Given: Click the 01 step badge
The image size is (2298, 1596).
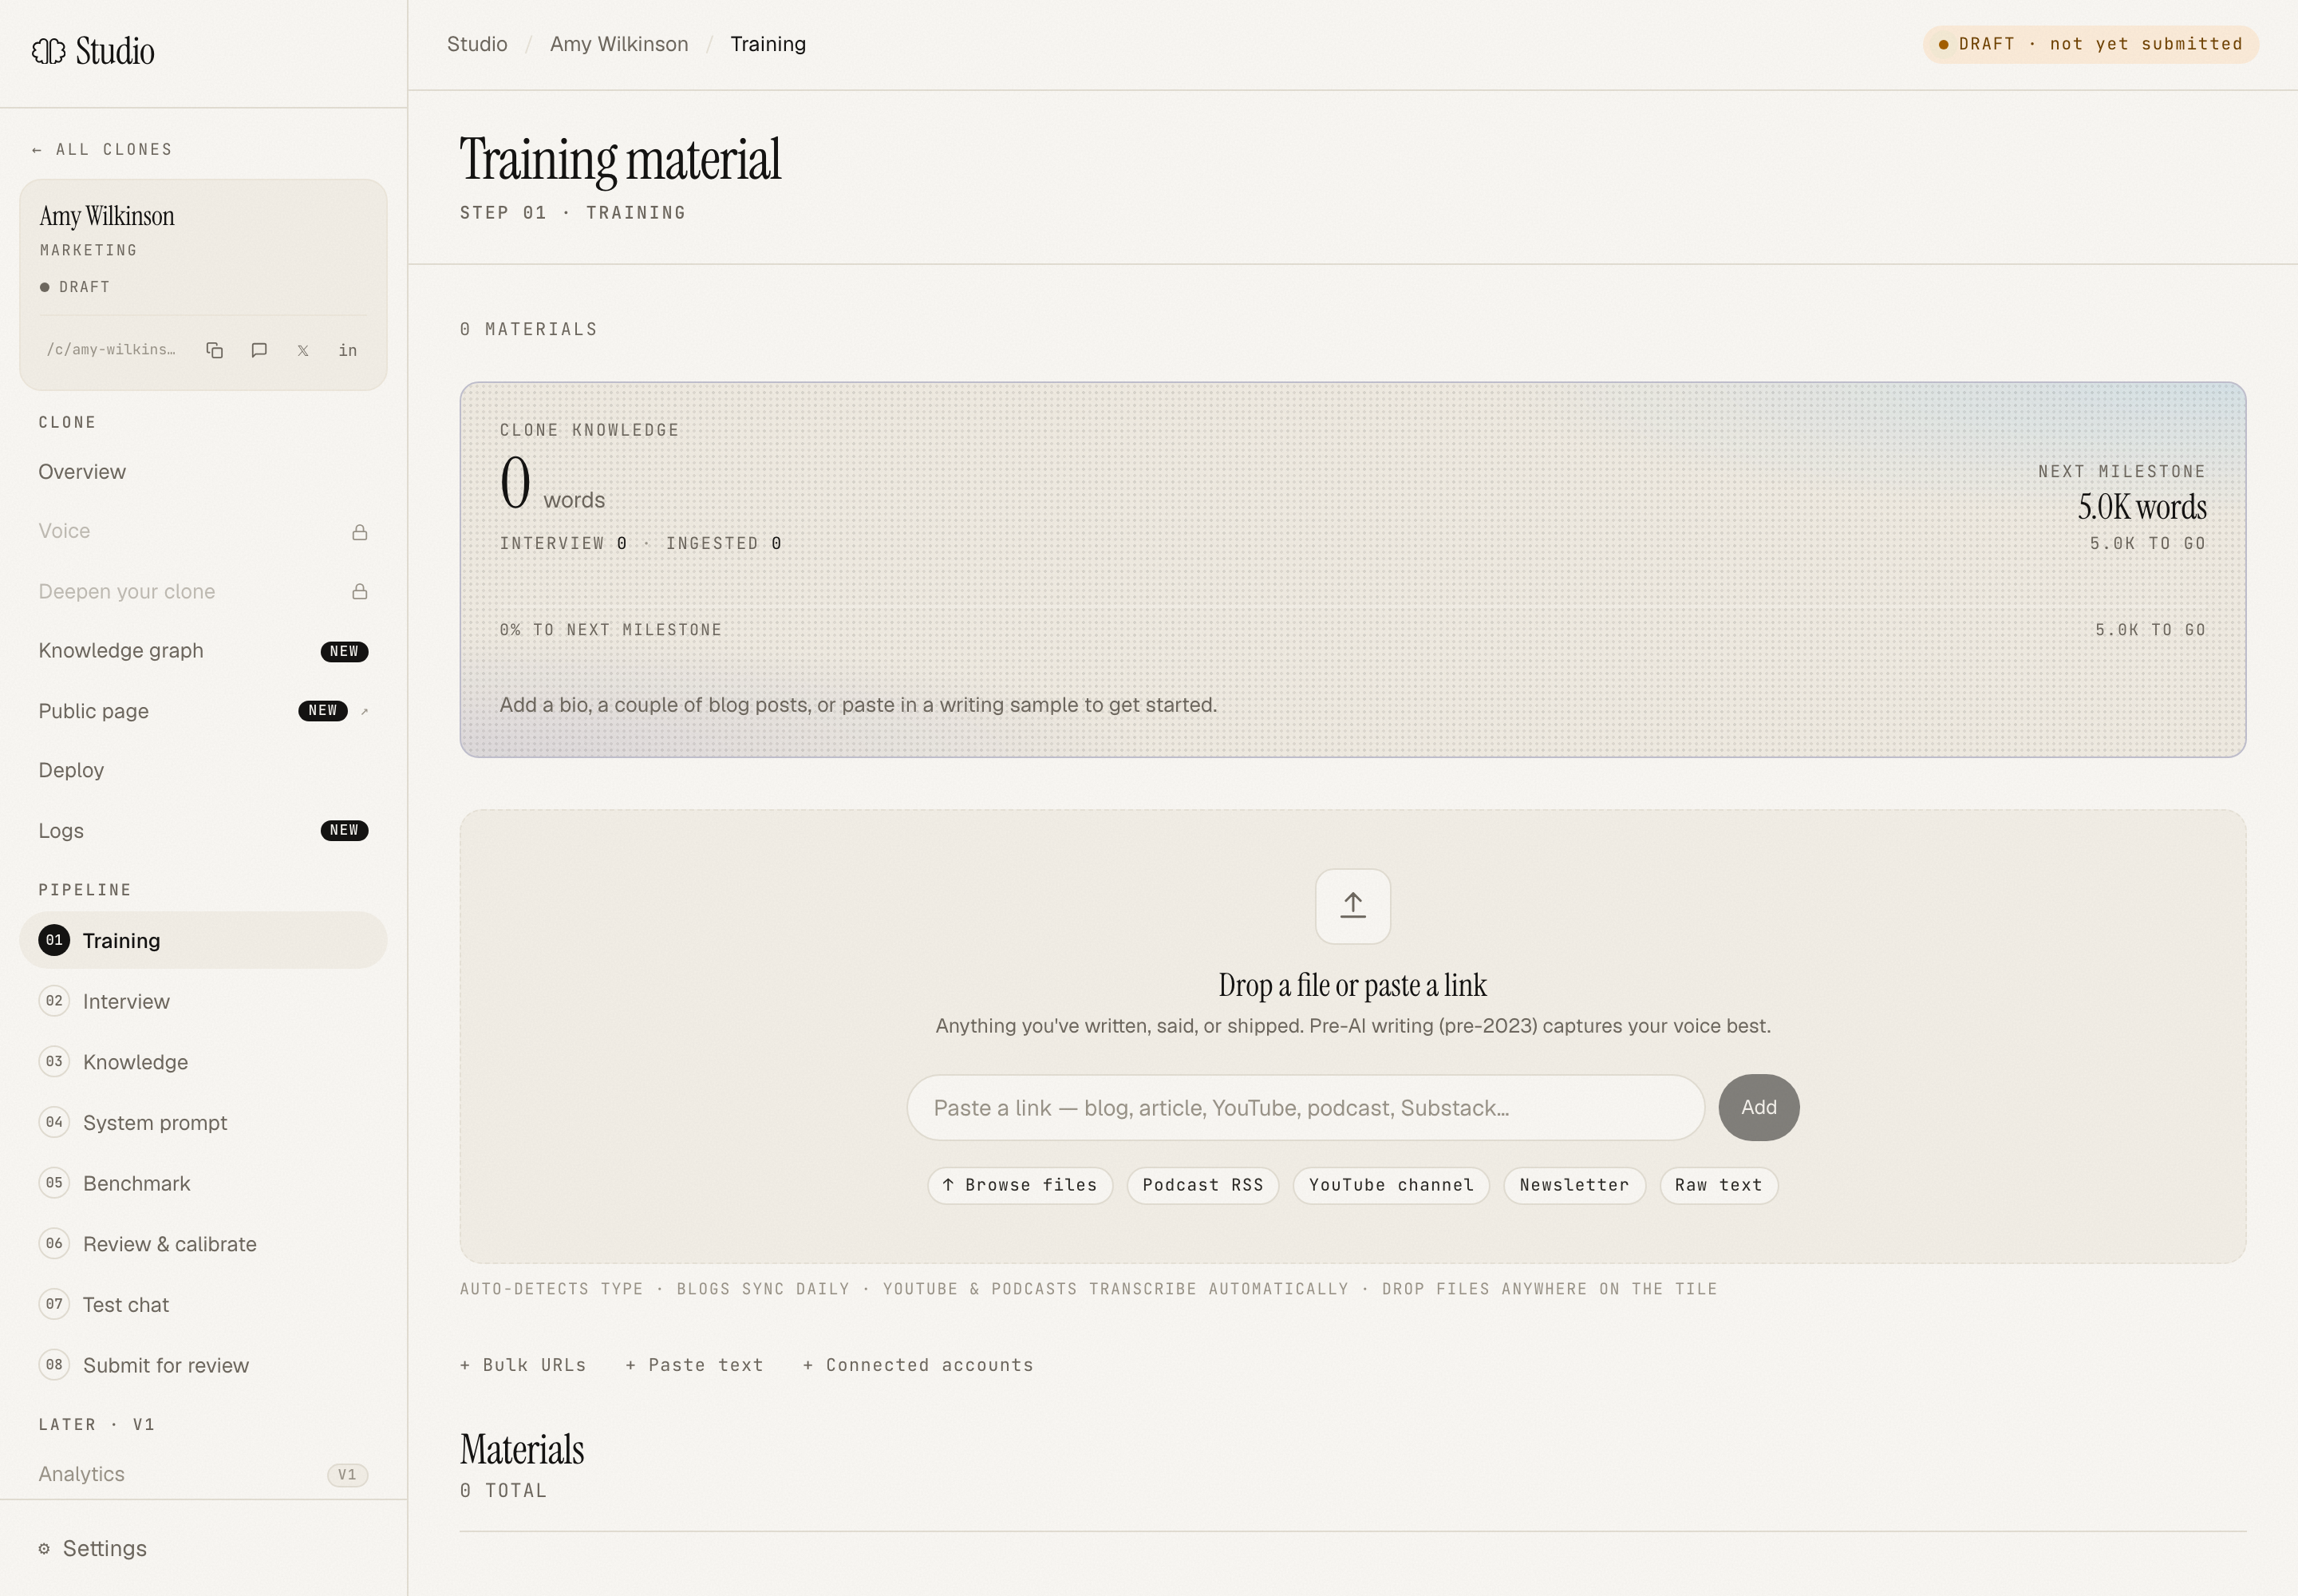Looking at the screenshot, I should 54,940.
